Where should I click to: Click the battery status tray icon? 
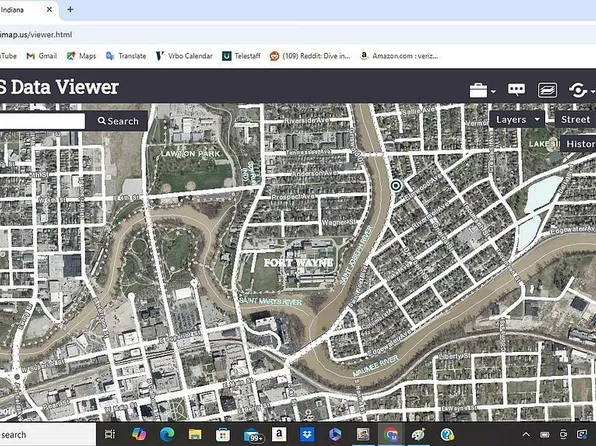pyautogui.click(x=545, y=434)
